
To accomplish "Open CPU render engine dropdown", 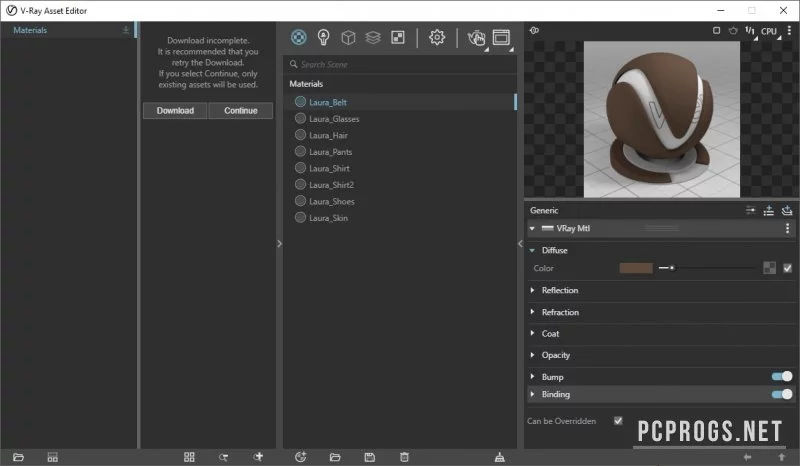I will 770,32.
